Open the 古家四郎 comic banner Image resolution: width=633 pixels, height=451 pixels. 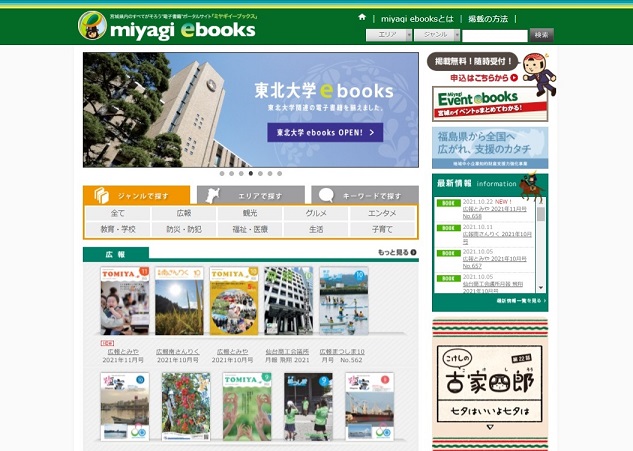click(490, 385)
